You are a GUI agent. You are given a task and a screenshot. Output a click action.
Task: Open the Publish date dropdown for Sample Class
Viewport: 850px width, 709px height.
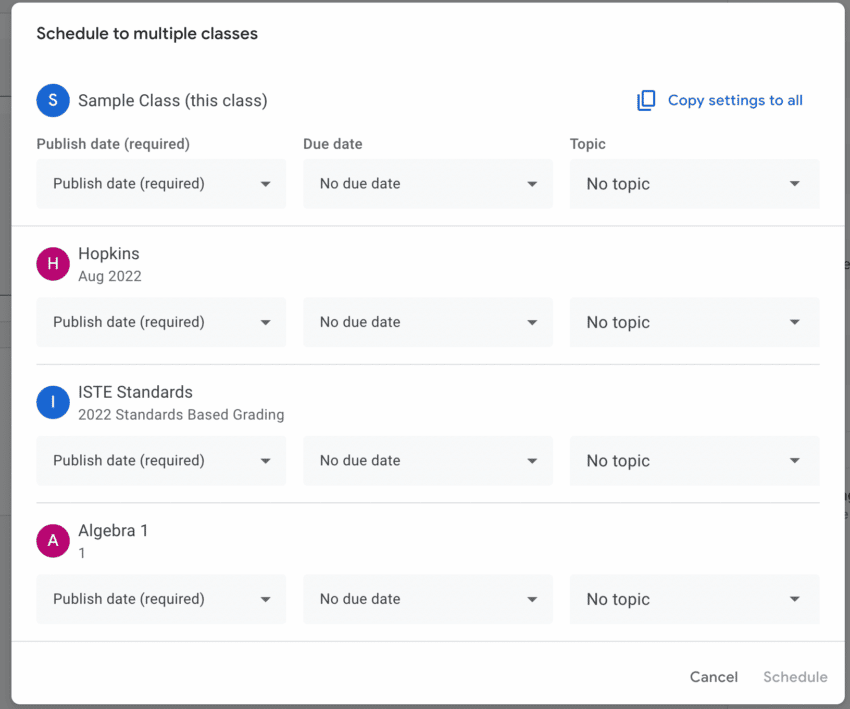click(160, 184)
